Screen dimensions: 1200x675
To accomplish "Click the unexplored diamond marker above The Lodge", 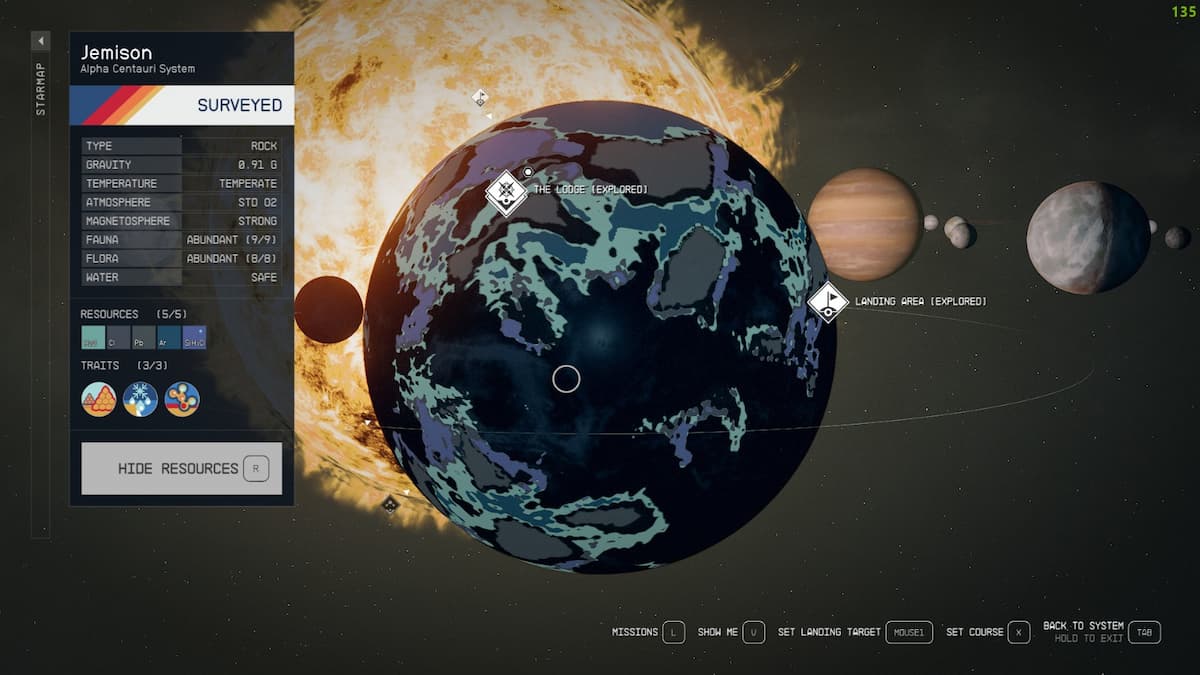I will (480, 98).
